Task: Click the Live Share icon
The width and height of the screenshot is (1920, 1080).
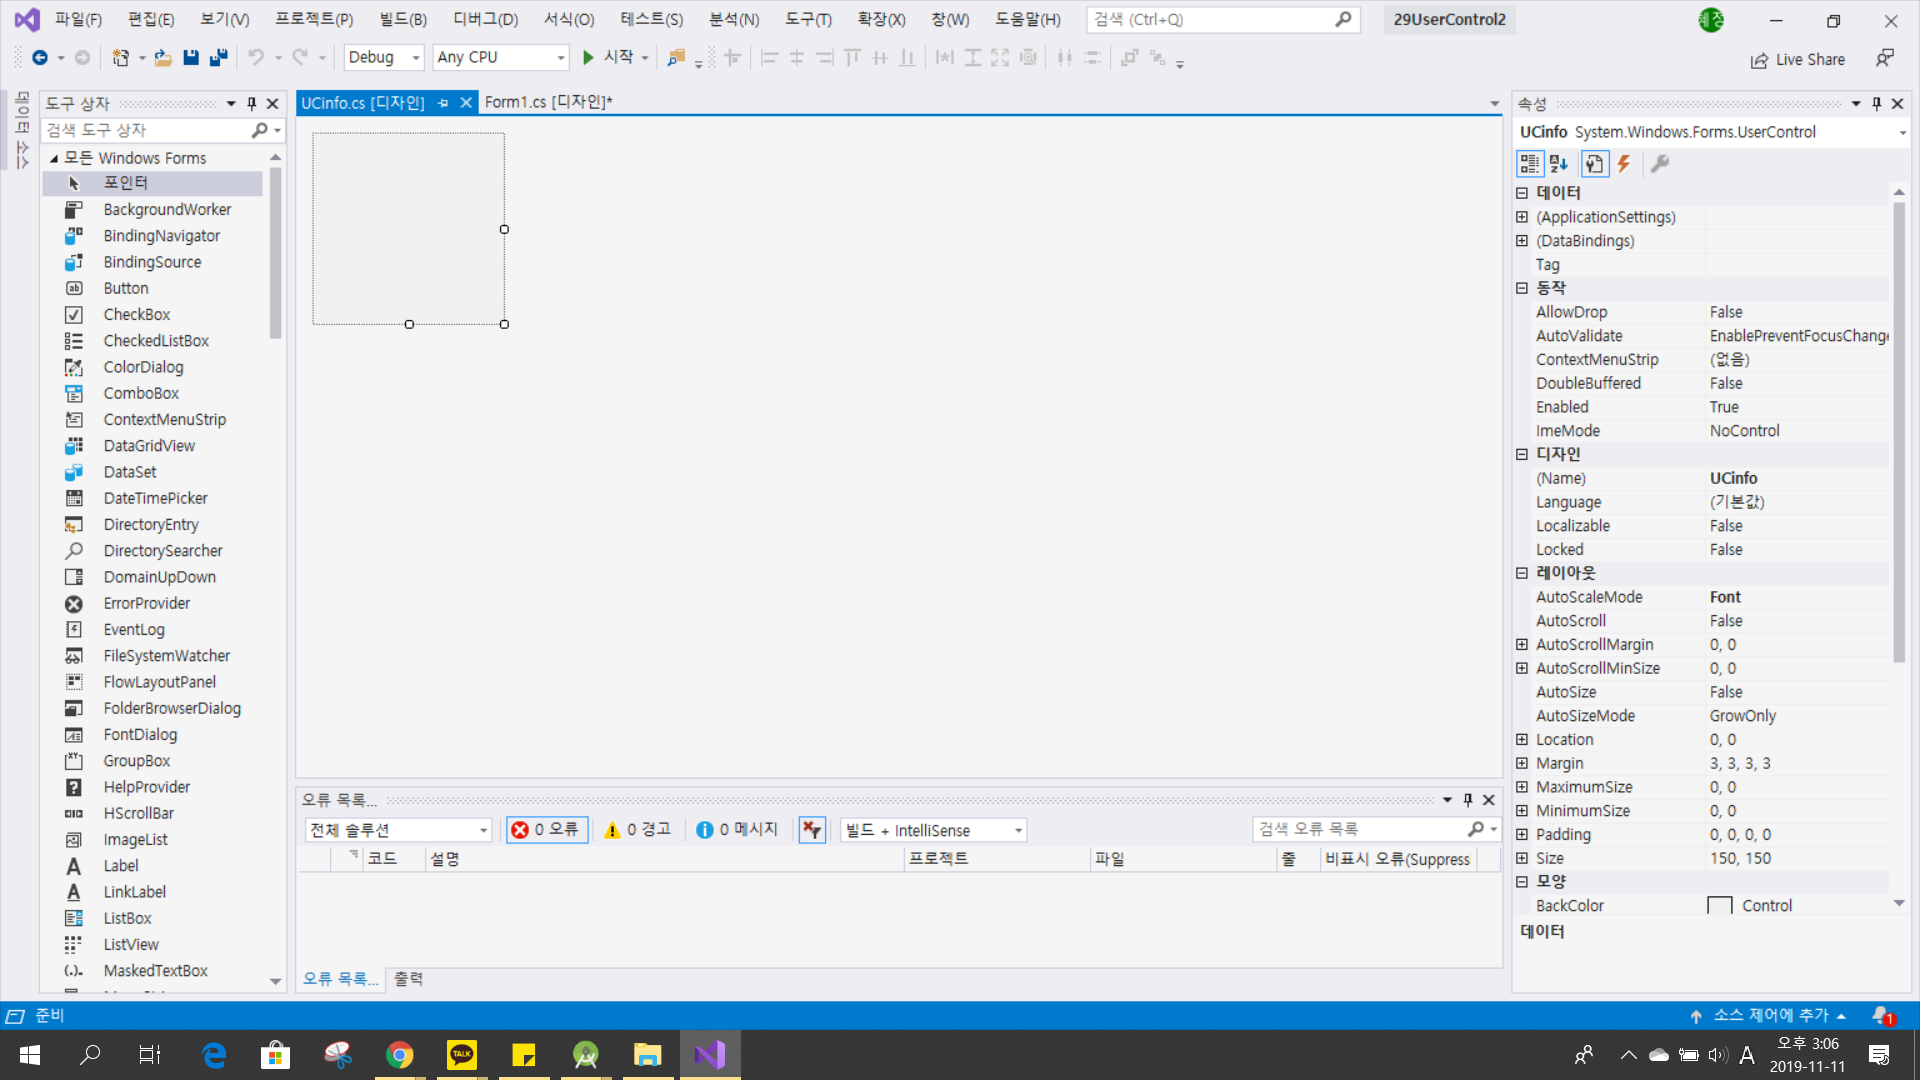Action: pos(1759,60)
